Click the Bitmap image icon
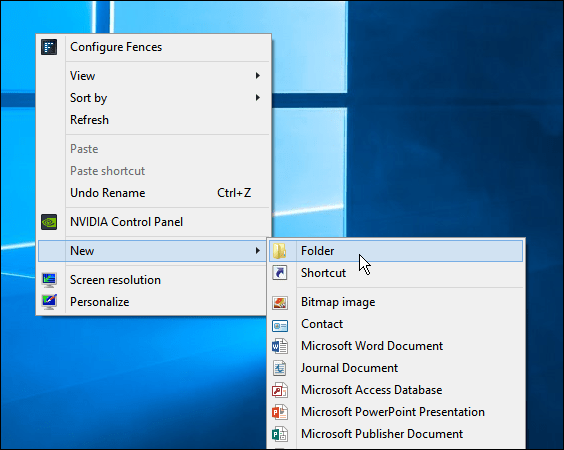 279,302
